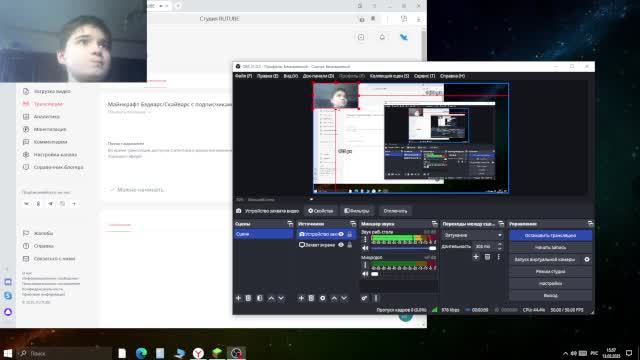
Task: Toggle lock on video capture device source
Action: [x=350, y=234]
